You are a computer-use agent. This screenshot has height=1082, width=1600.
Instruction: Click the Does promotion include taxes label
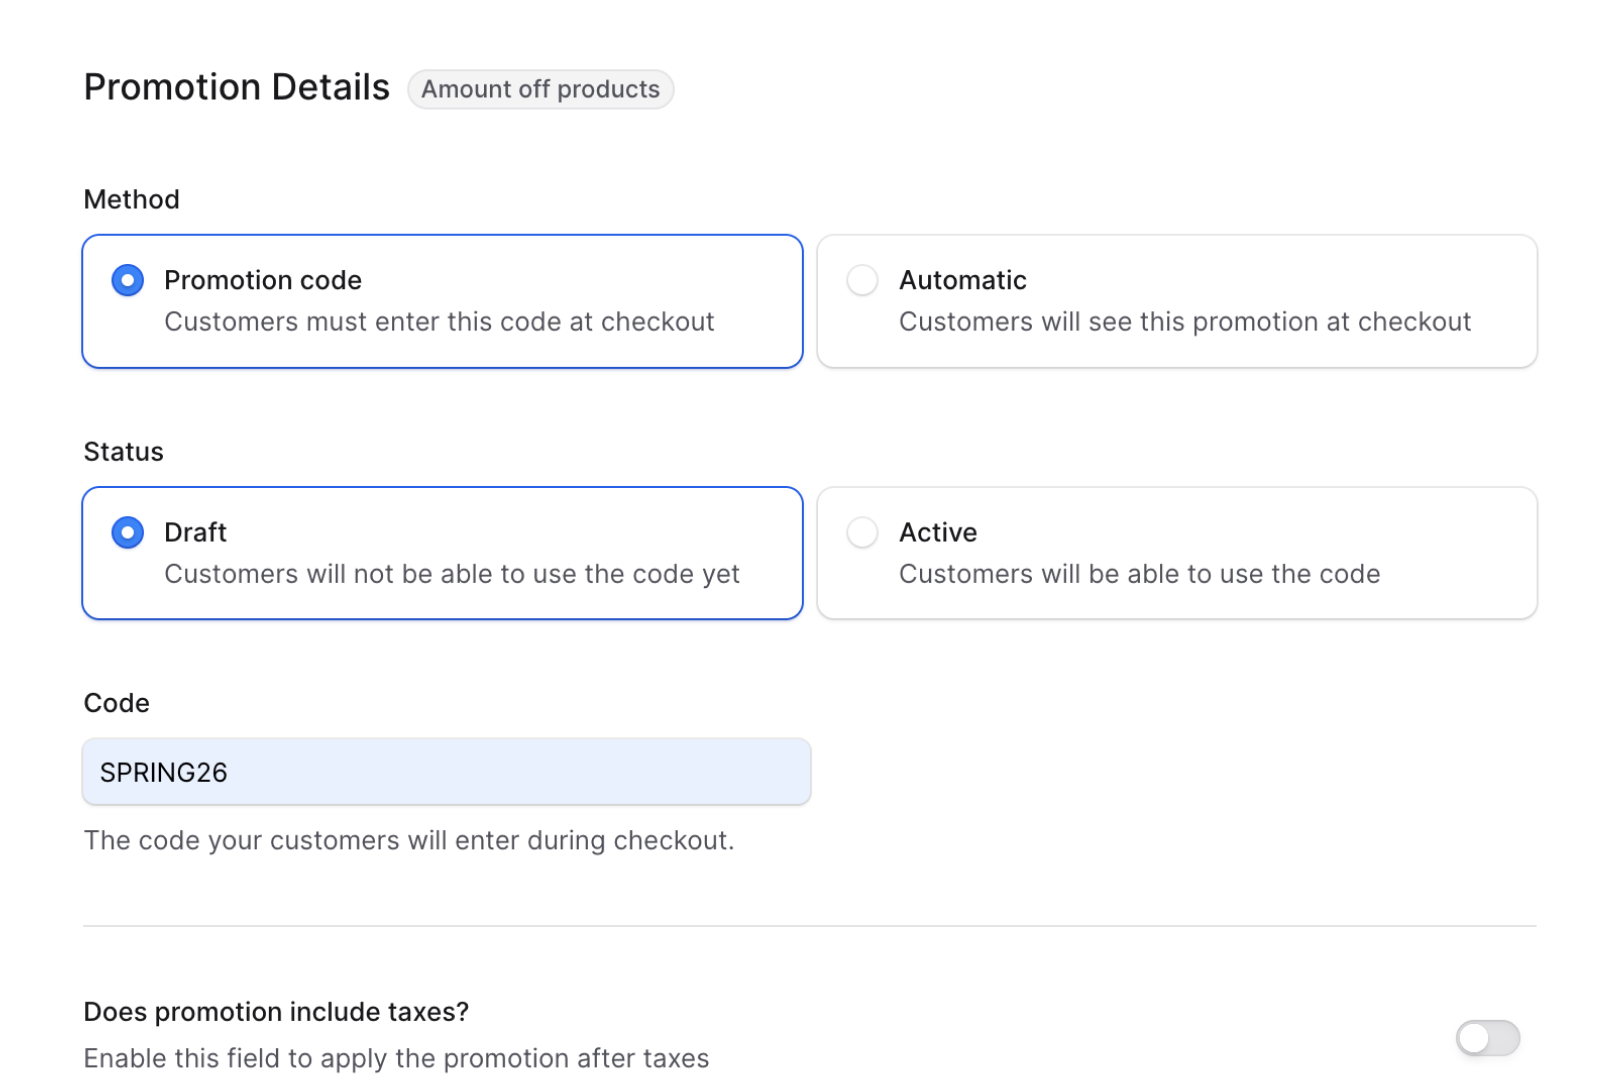pyautogui.click(x=276, y=1011)
